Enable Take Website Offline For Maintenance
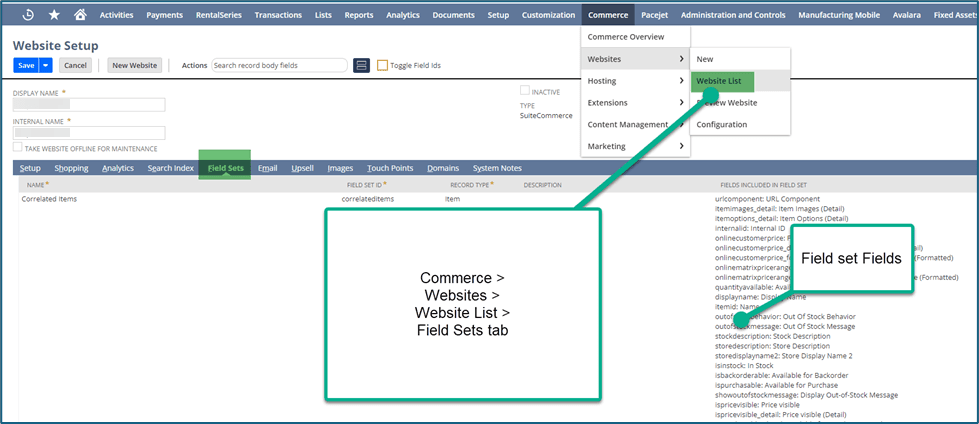Viewport: 979px width, 424px height. [17, 148]
